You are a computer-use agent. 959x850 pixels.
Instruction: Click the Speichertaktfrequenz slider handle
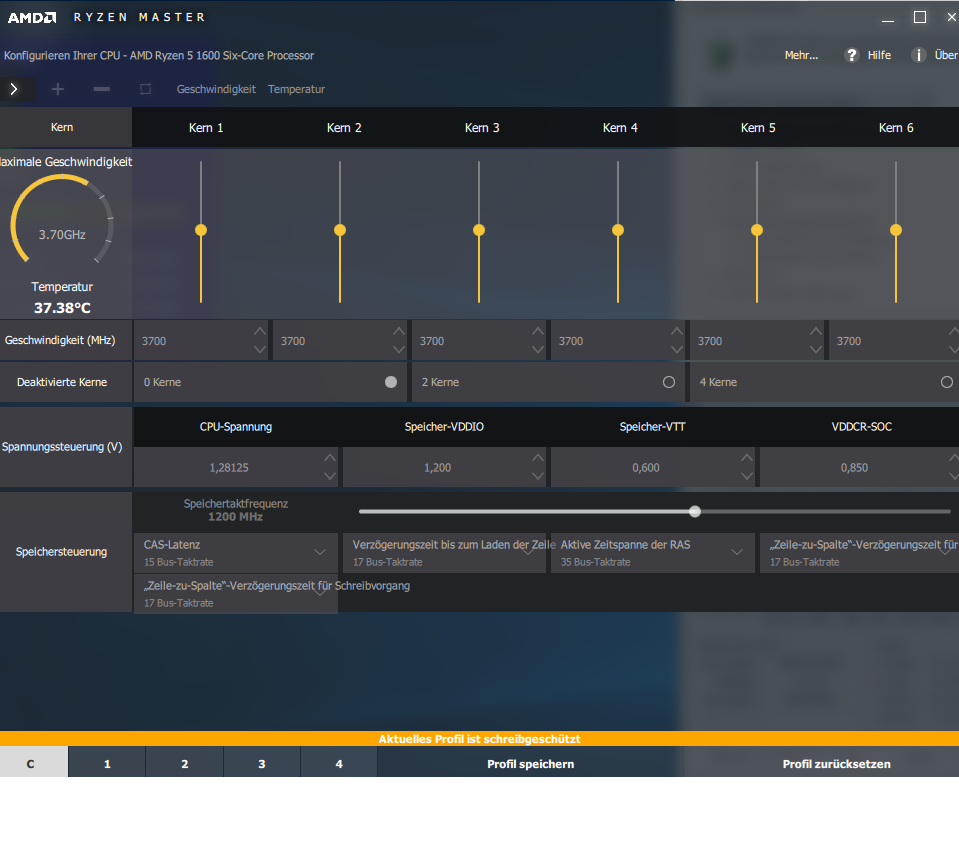coord(695,512)
